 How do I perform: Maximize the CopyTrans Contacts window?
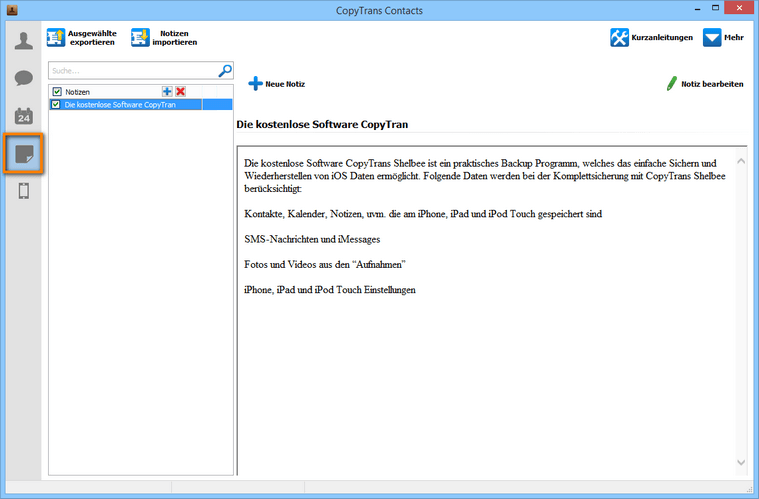tap(715, 8)
